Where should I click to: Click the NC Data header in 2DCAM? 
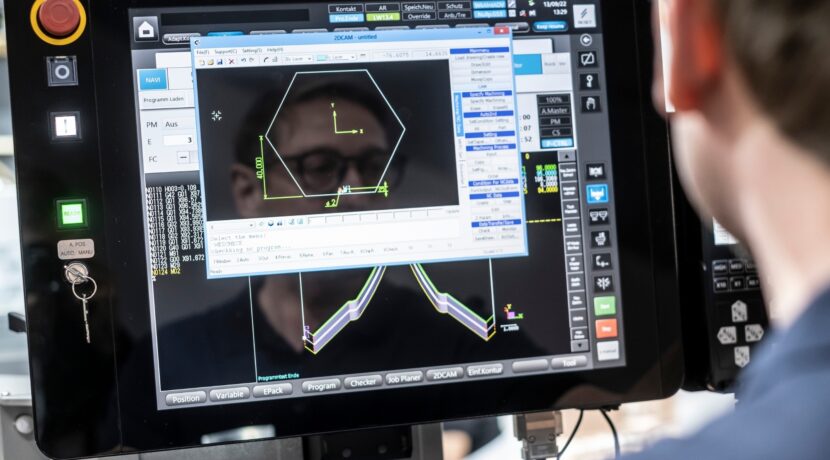click(494, 195)
